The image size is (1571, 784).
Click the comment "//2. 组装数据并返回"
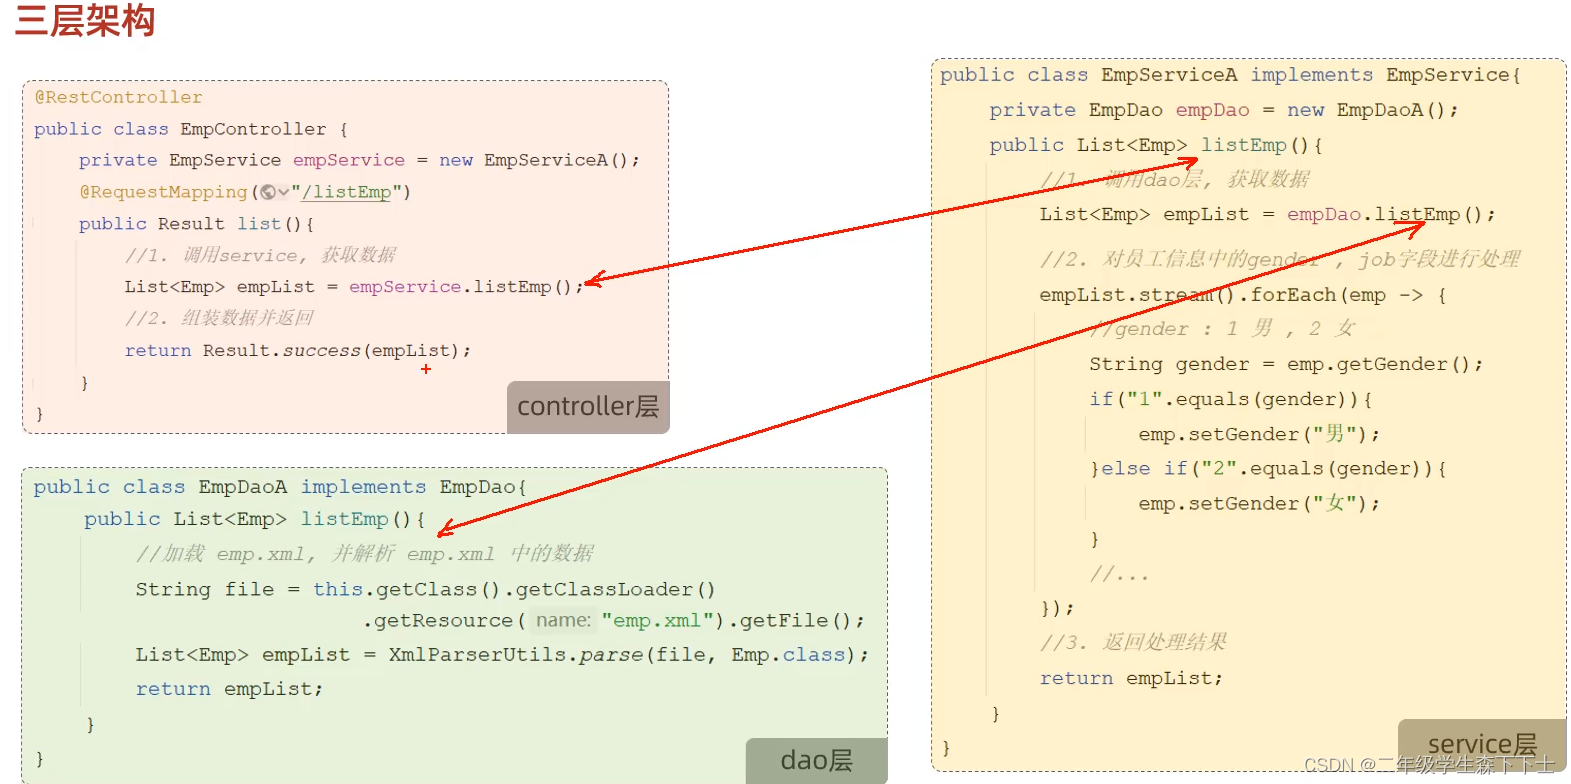(x=219, y=318)
